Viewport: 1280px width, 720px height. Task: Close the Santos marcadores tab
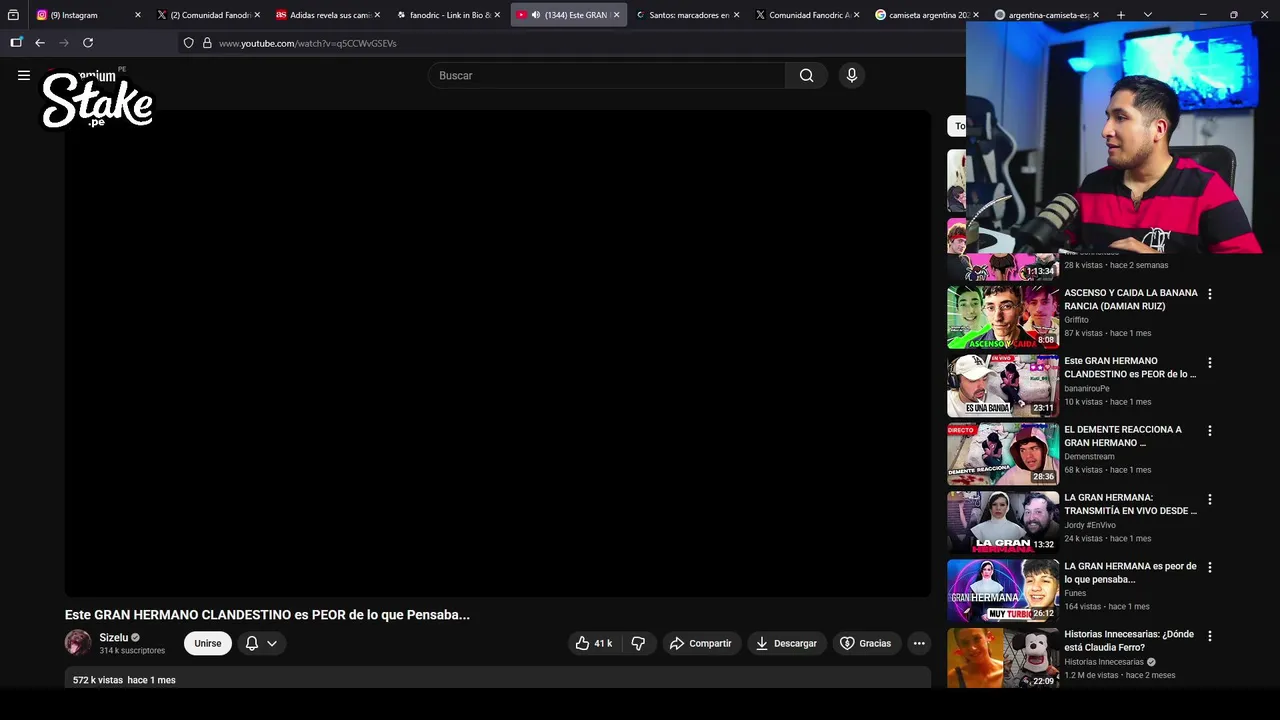[737, 15]
